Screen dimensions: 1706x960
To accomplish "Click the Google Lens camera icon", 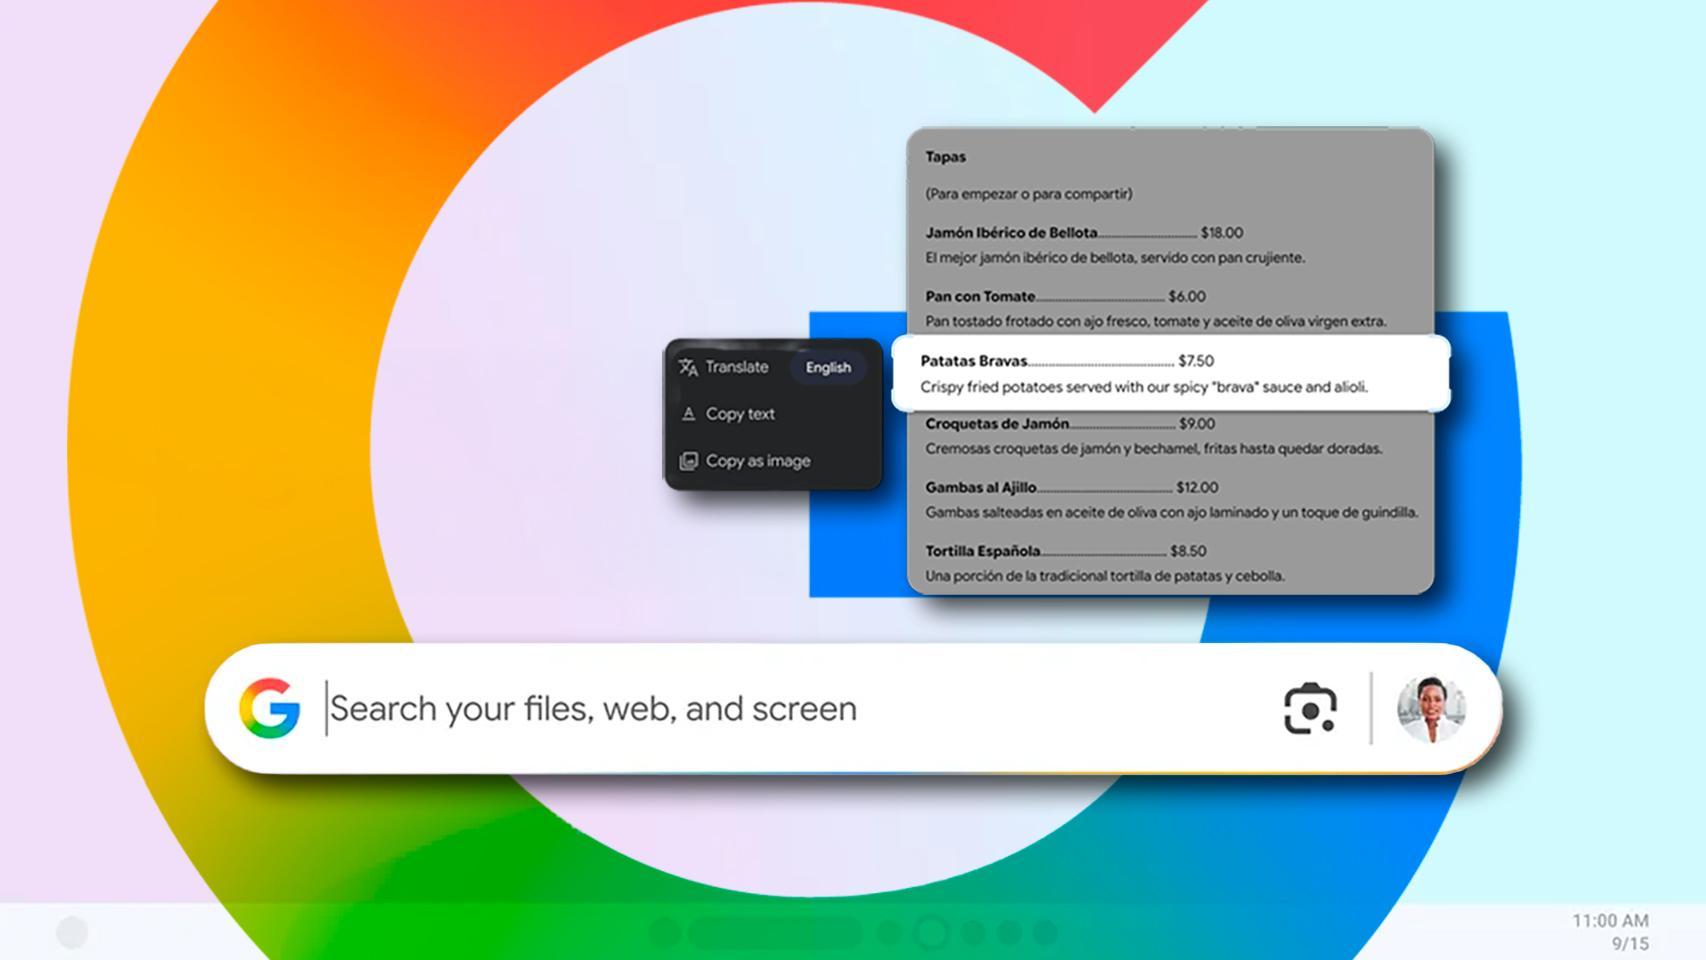I will coord(1310,709).
